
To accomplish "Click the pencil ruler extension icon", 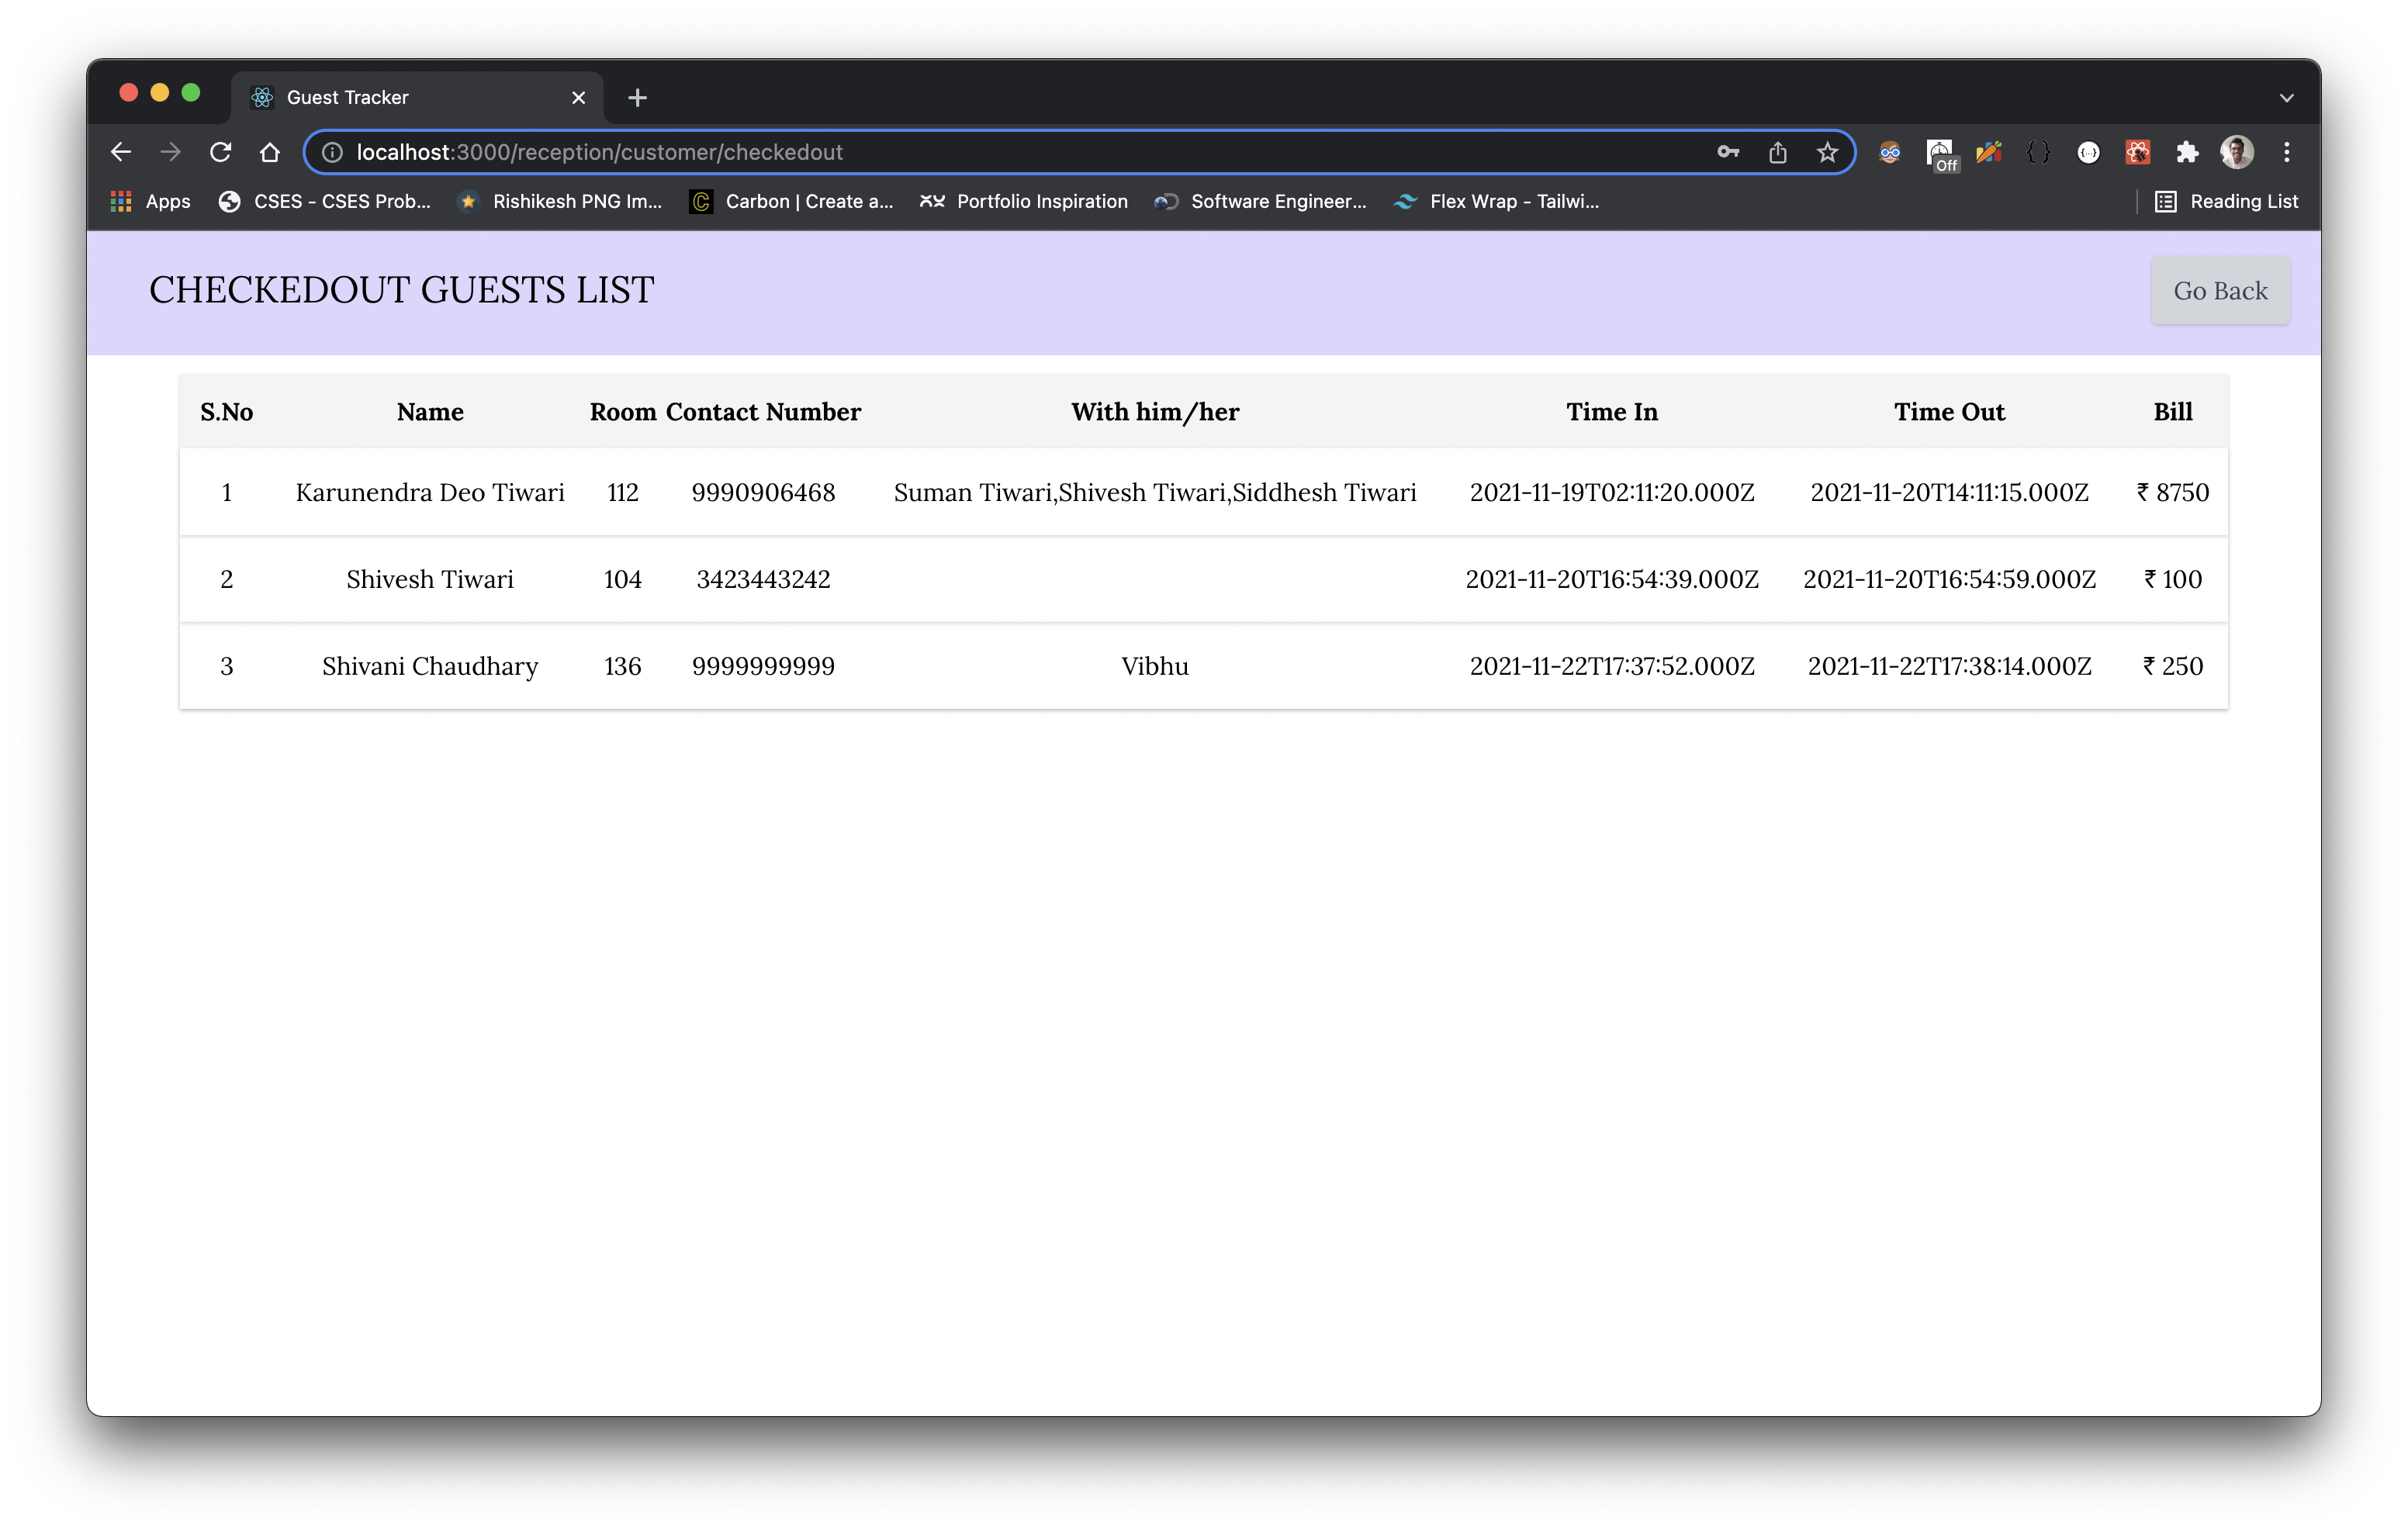I will pos(1989,152).
